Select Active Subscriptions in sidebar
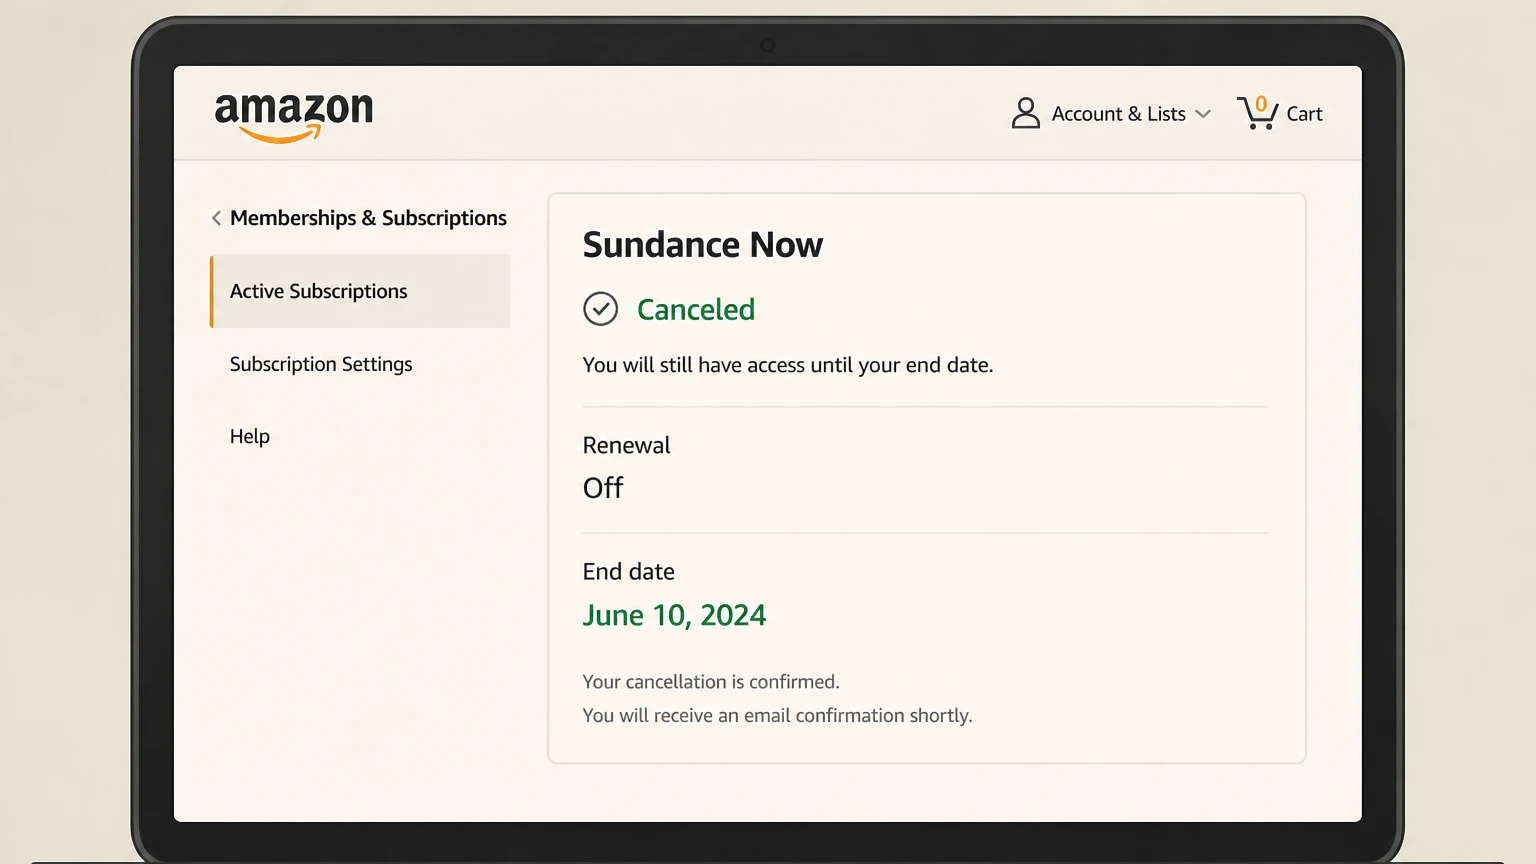The image size is (1536, 864). pyautogui.click(x=360, y=291)
